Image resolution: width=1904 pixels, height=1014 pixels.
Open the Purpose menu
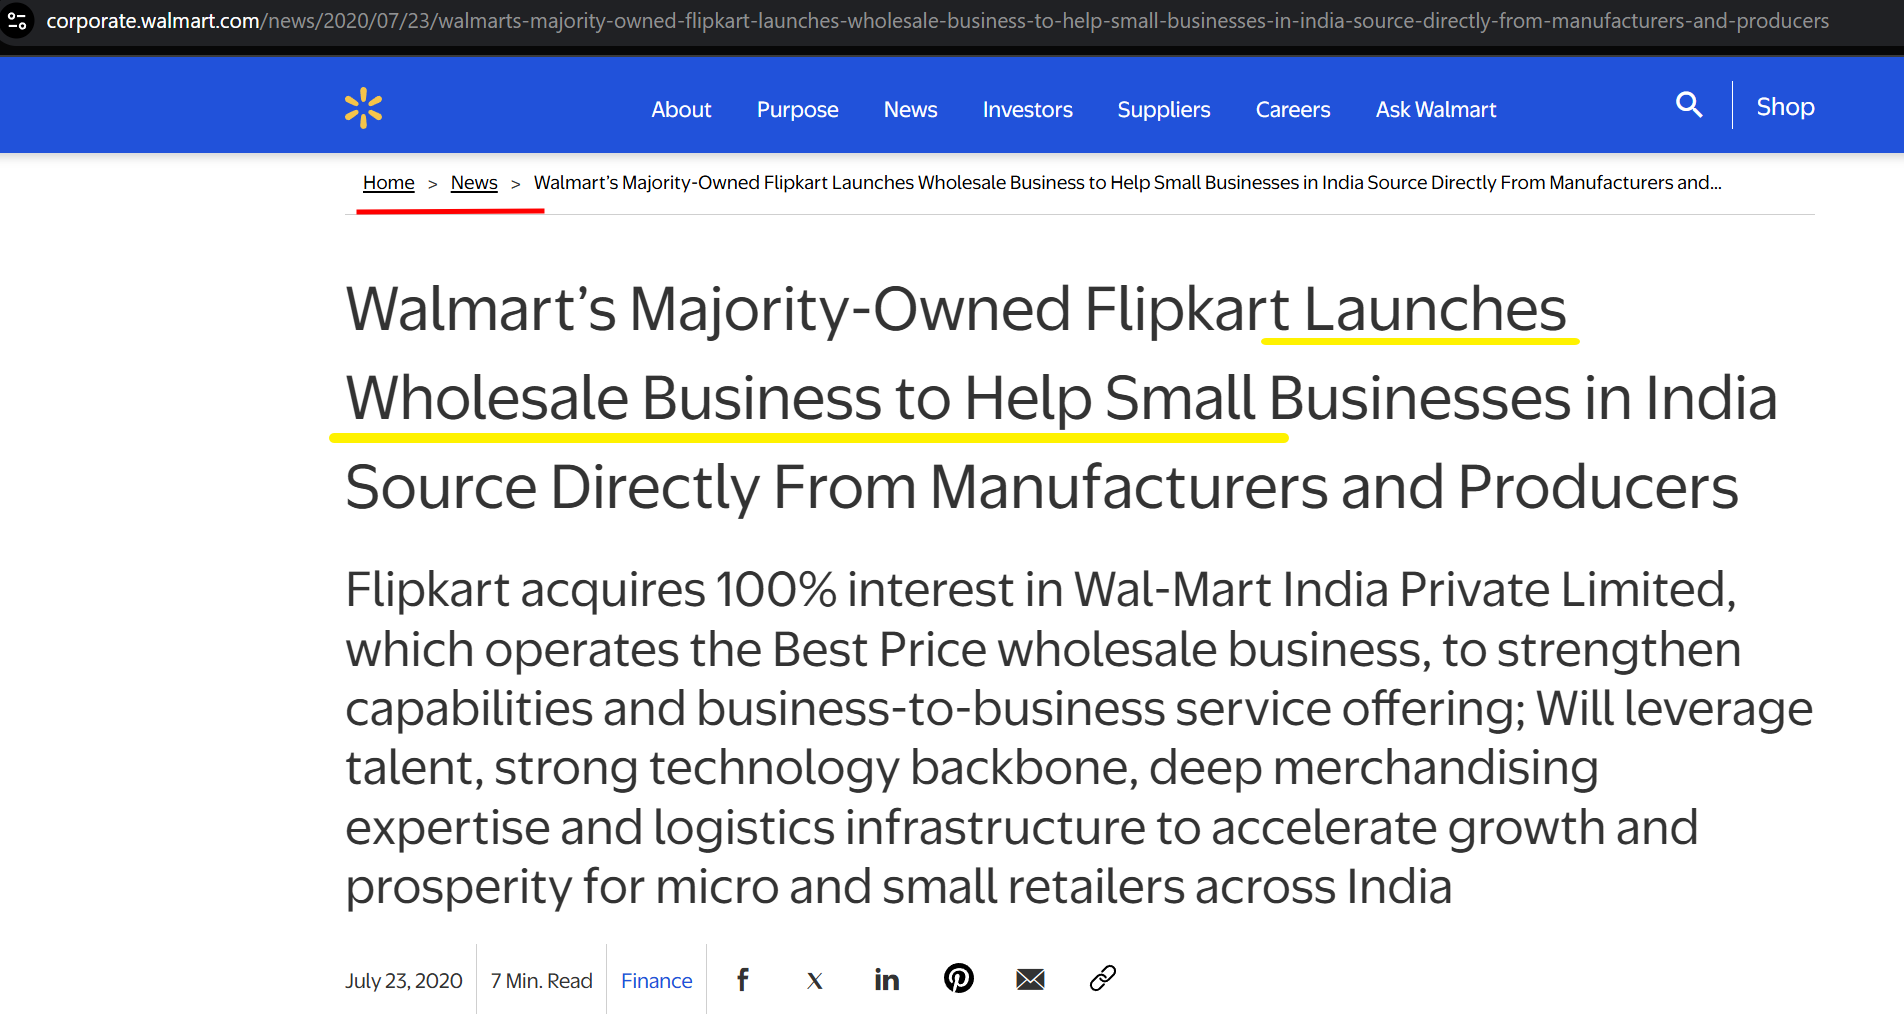[x=797, y=110]
